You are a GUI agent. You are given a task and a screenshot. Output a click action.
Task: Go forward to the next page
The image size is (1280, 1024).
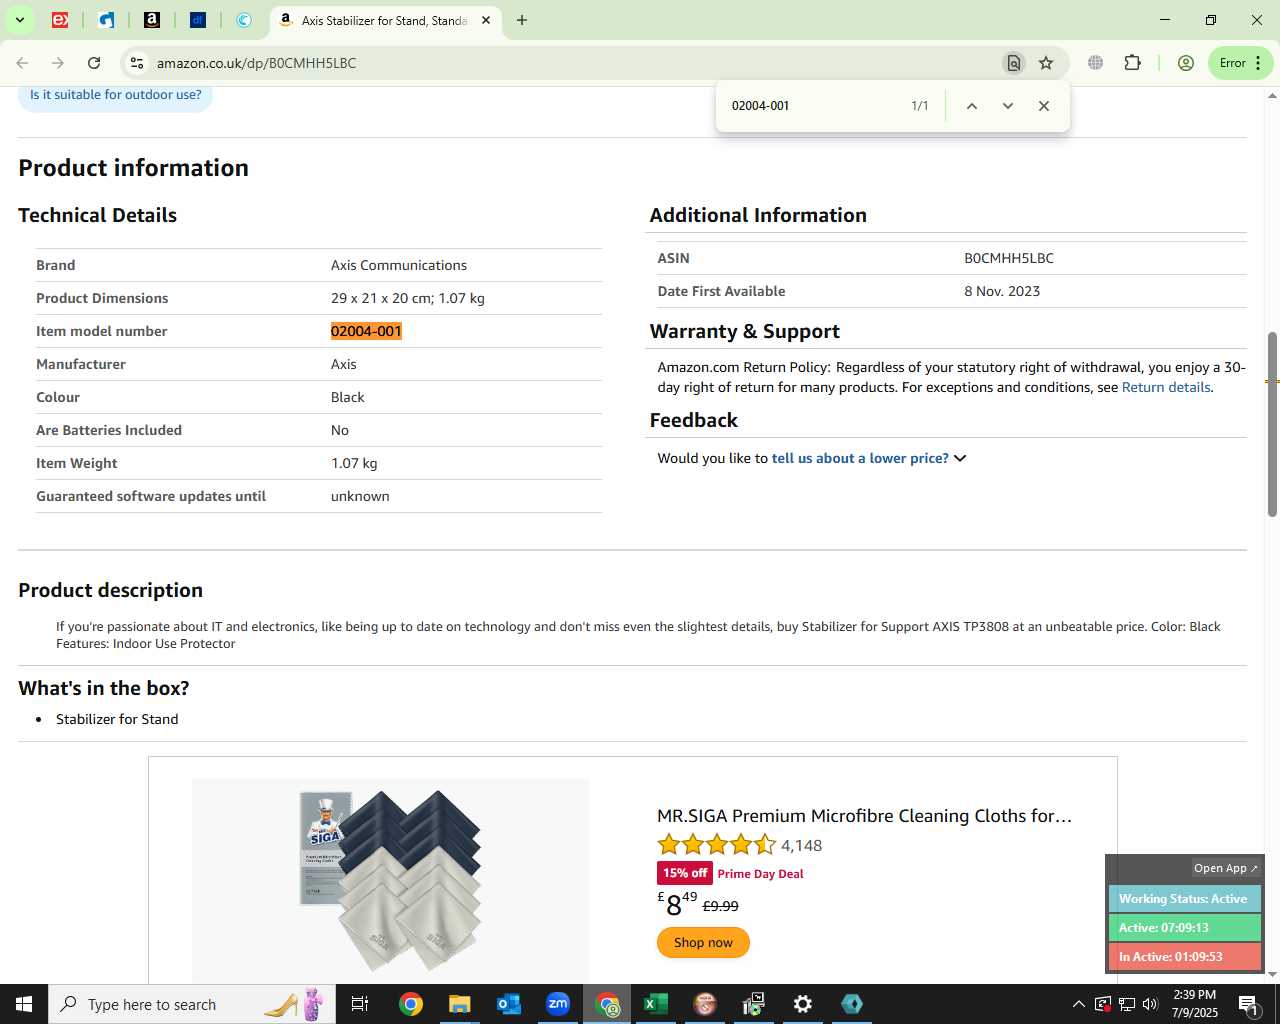point(58,63)
